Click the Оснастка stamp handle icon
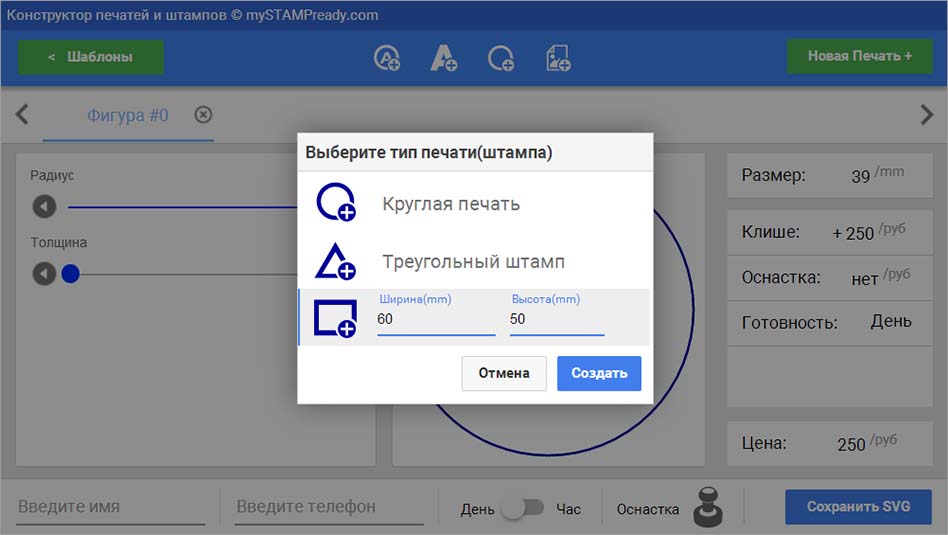 [708, 507]
